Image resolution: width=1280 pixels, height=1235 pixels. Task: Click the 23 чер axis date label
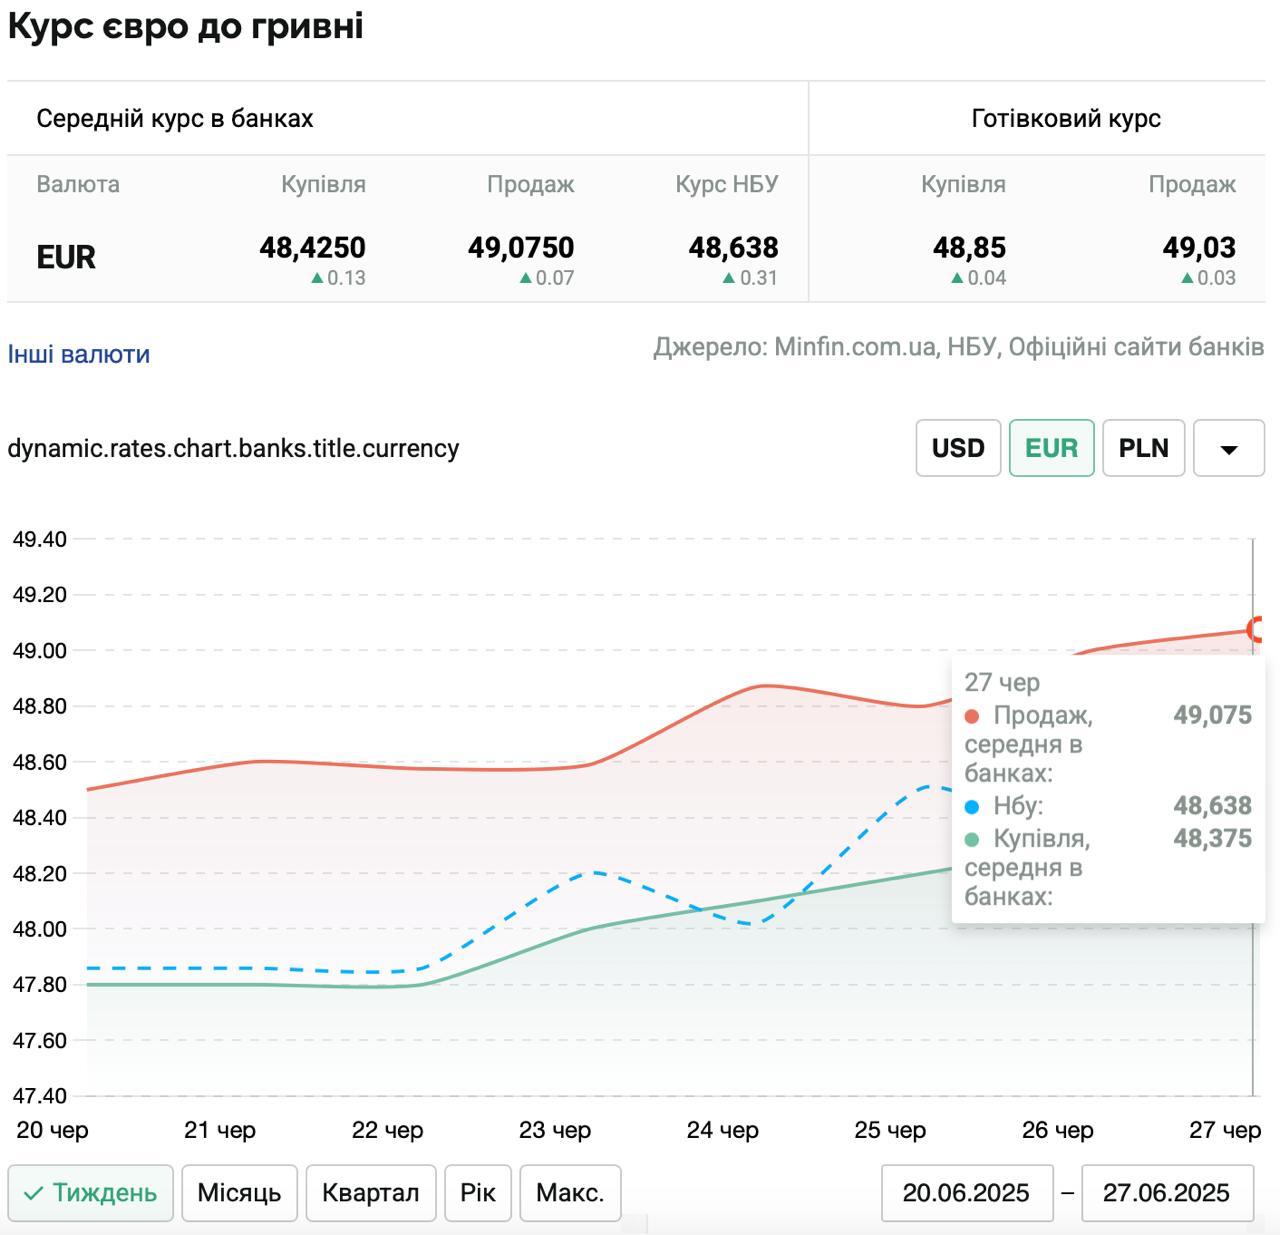coord(555,1130)
